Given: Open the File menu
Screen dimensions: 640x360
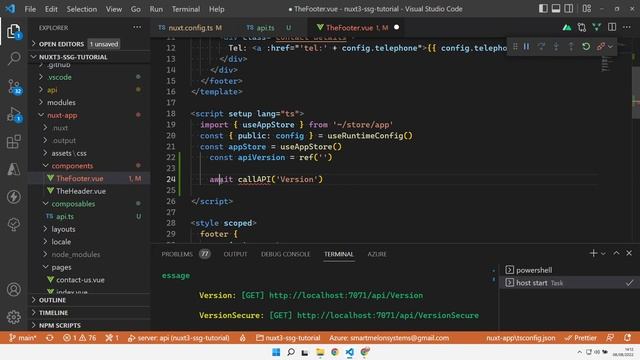Looking at the screenshot, I should [x=30, y=9].
